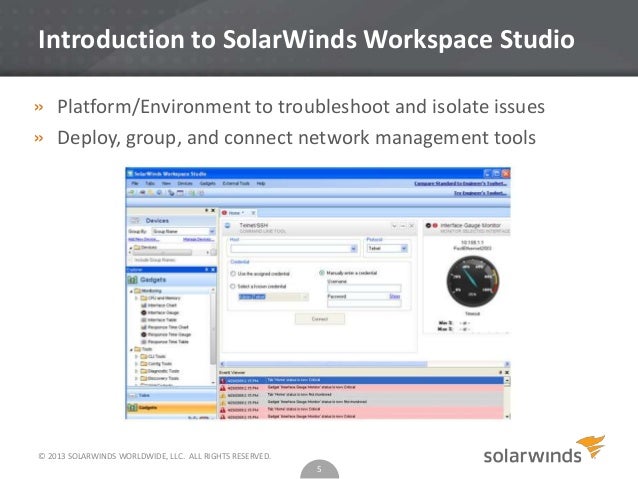Click the yellow folder toolbar icon
The height and width of the screenshot is (479, 638).
pyautogui.click(x=150, y=193)
